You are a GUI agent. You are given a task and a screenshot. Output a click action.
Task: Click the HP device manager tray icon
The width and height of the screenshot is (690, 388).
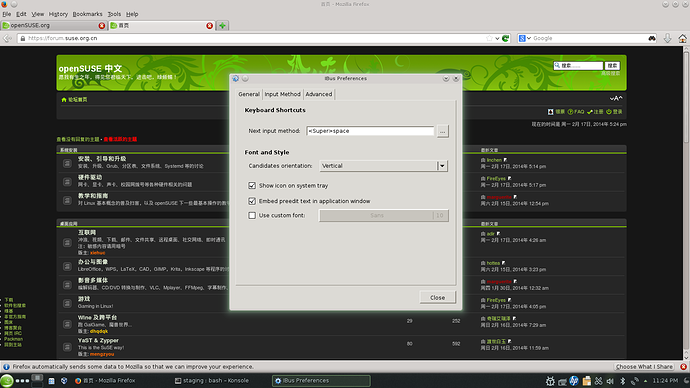coord(574,381)
